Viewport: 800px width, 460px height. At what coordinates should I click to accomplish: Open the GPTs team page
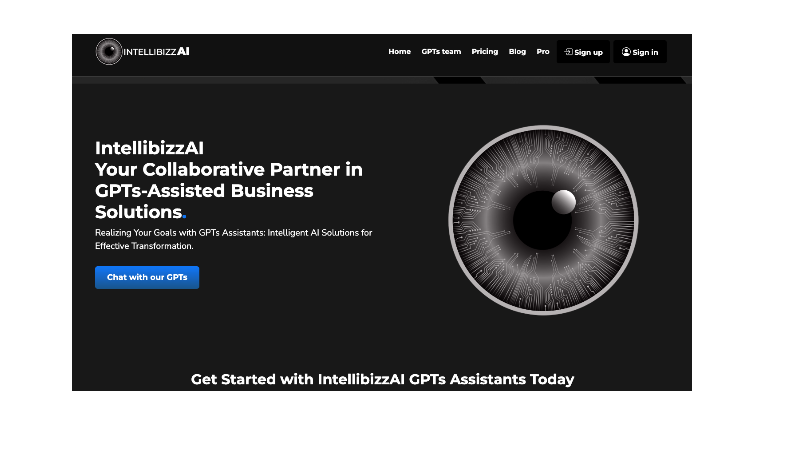pos(441,52)
